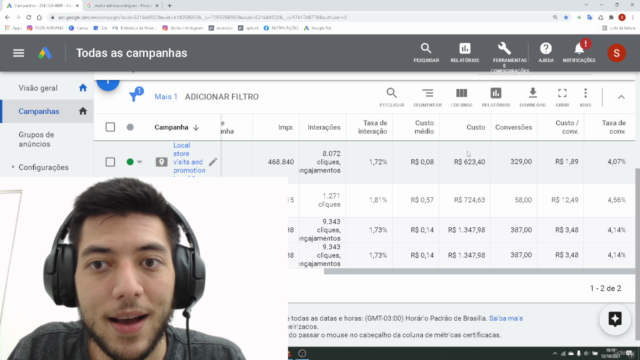Screen dimensions: 640x360
Task: Click the status dot column header
Action: 130,127
